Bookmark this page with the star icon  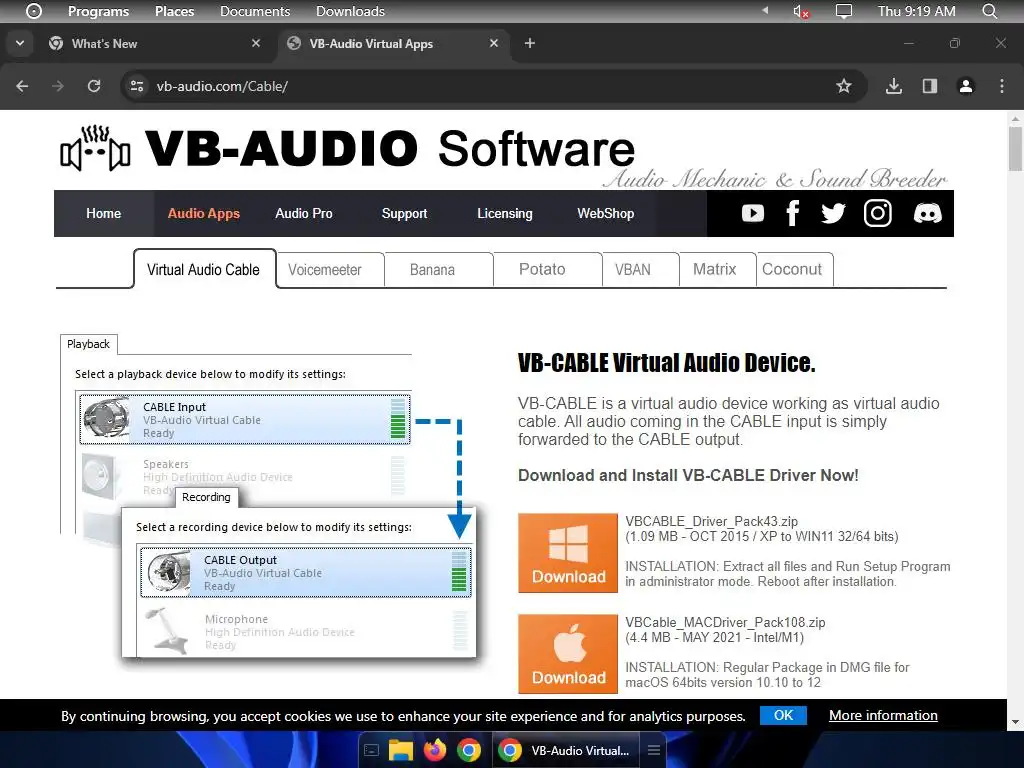click(x=844, y=86)
